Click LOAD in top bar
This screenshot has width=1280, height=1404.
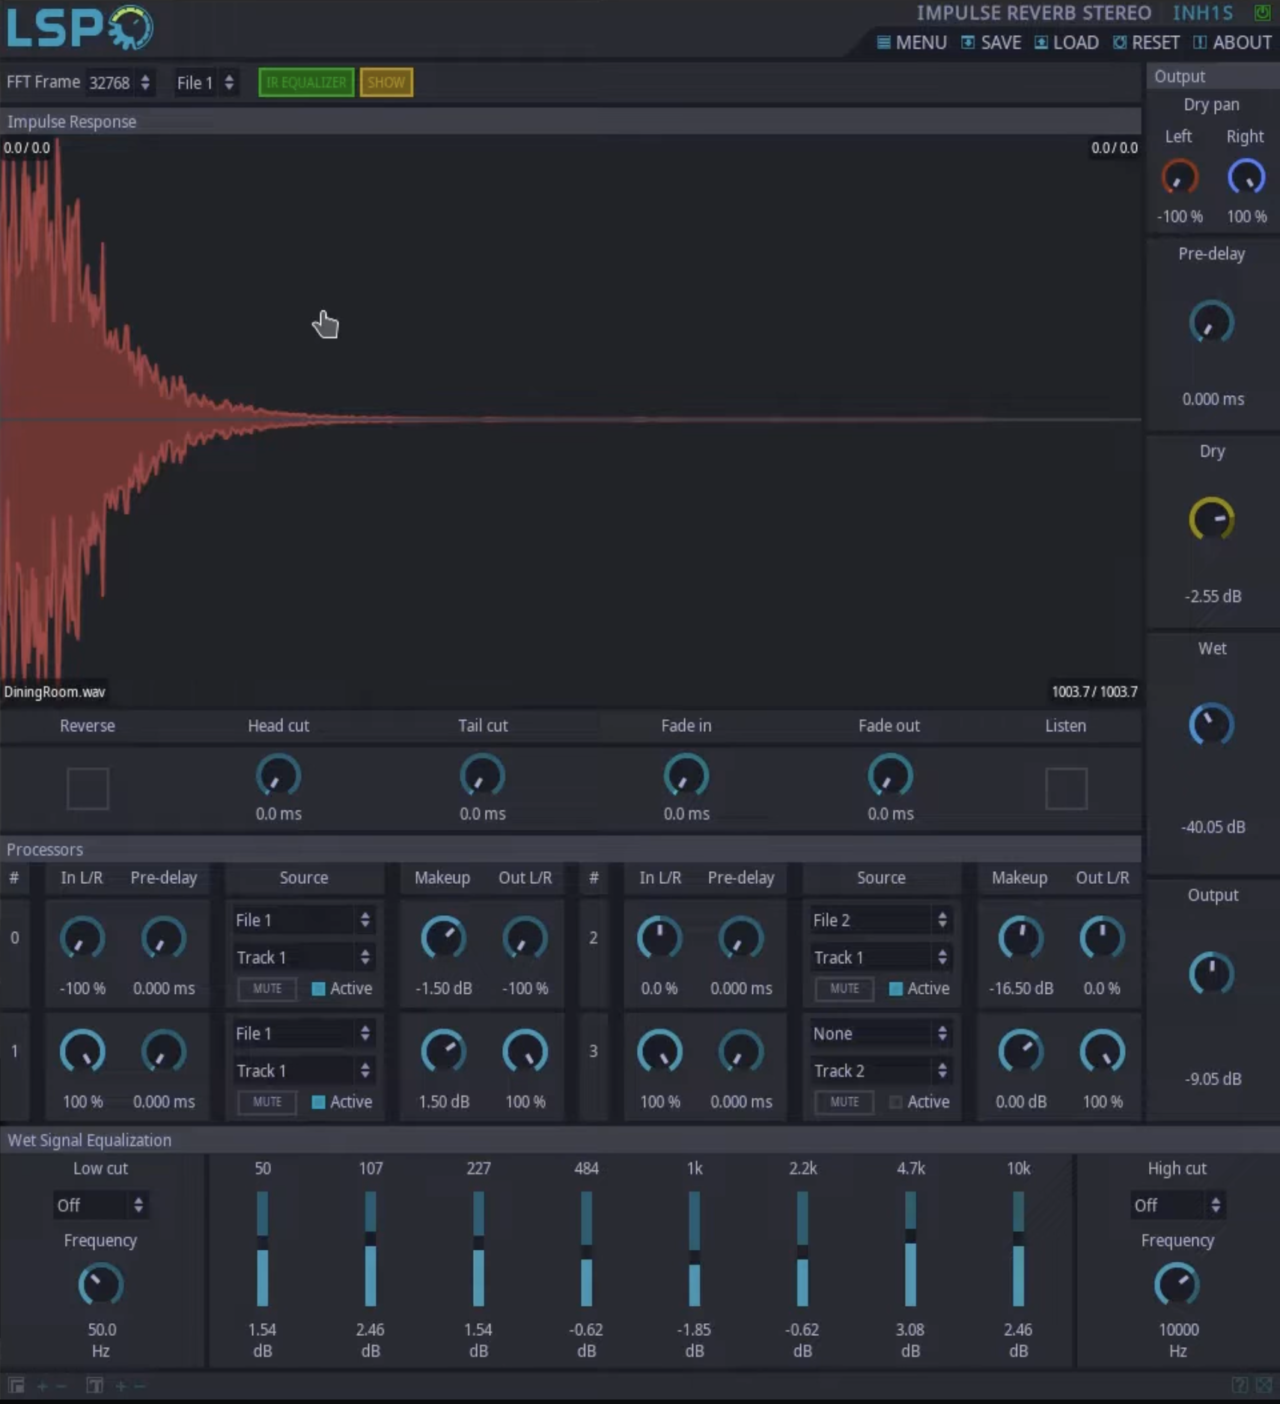click(x=1066, y=43)
